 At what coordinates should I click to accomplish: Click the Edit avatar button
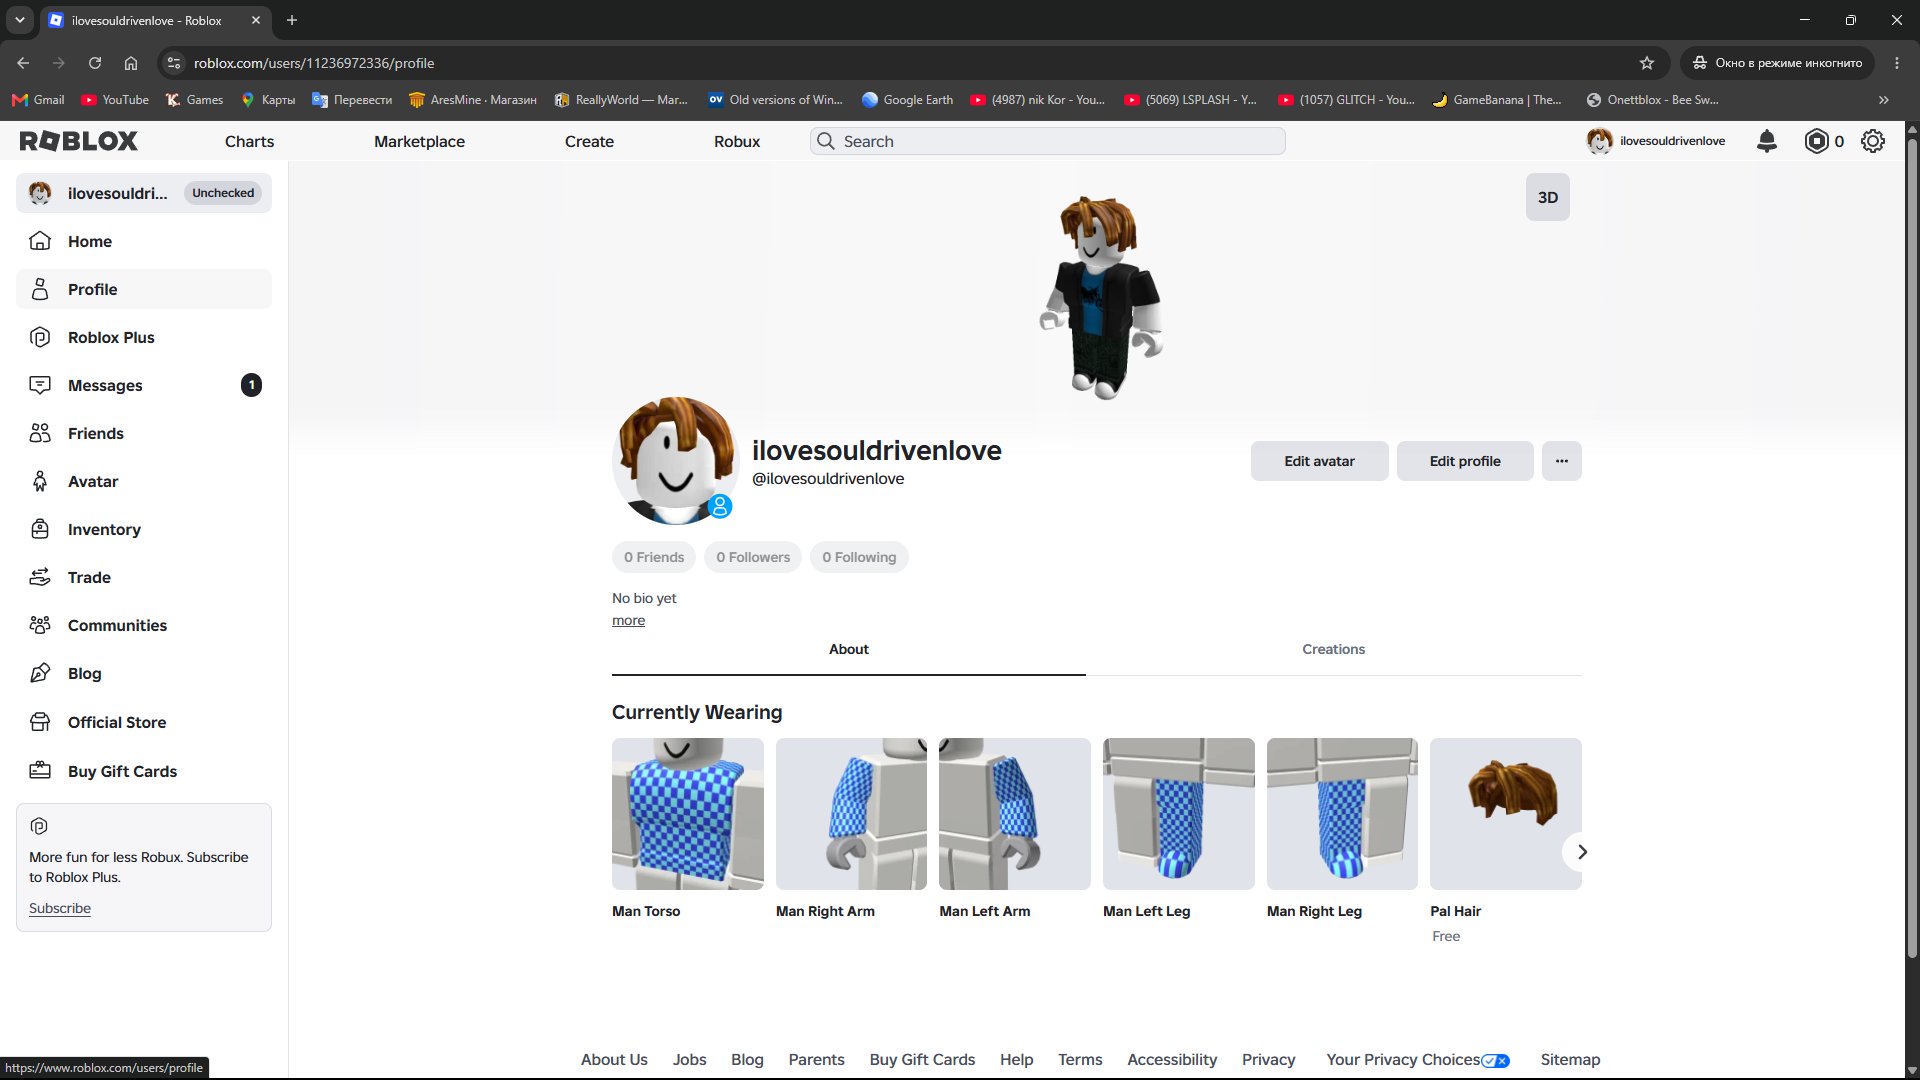pos(1319,461)
